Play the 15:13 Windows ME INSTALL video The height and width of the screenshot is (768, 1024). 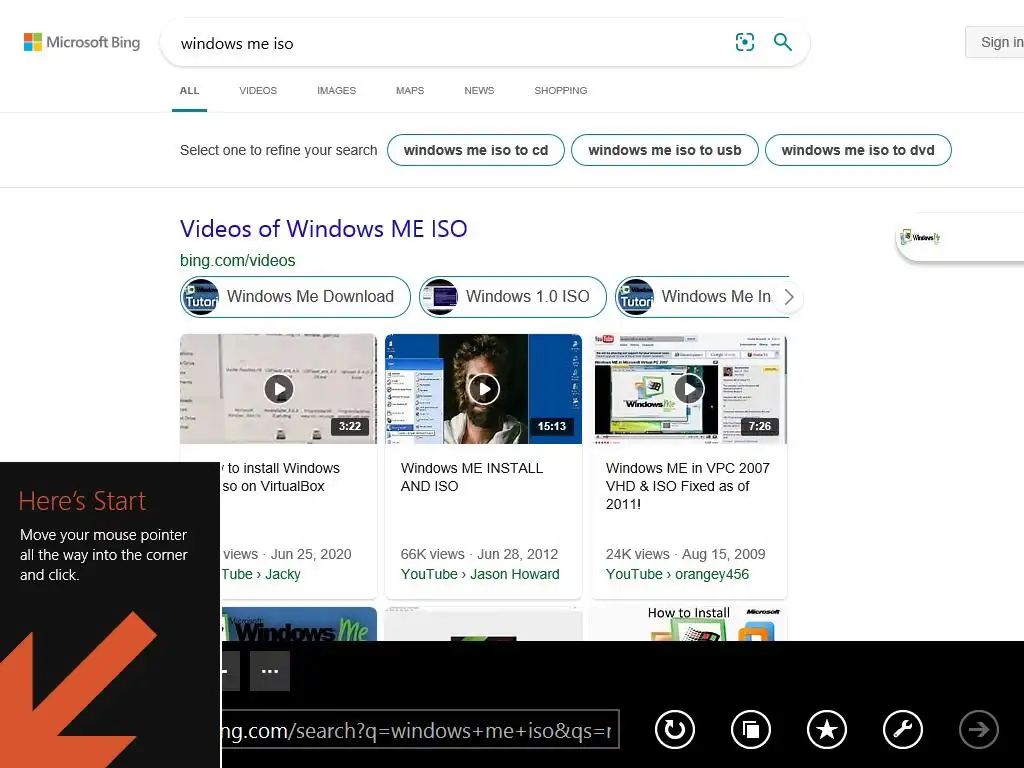(x=483, y=389)
